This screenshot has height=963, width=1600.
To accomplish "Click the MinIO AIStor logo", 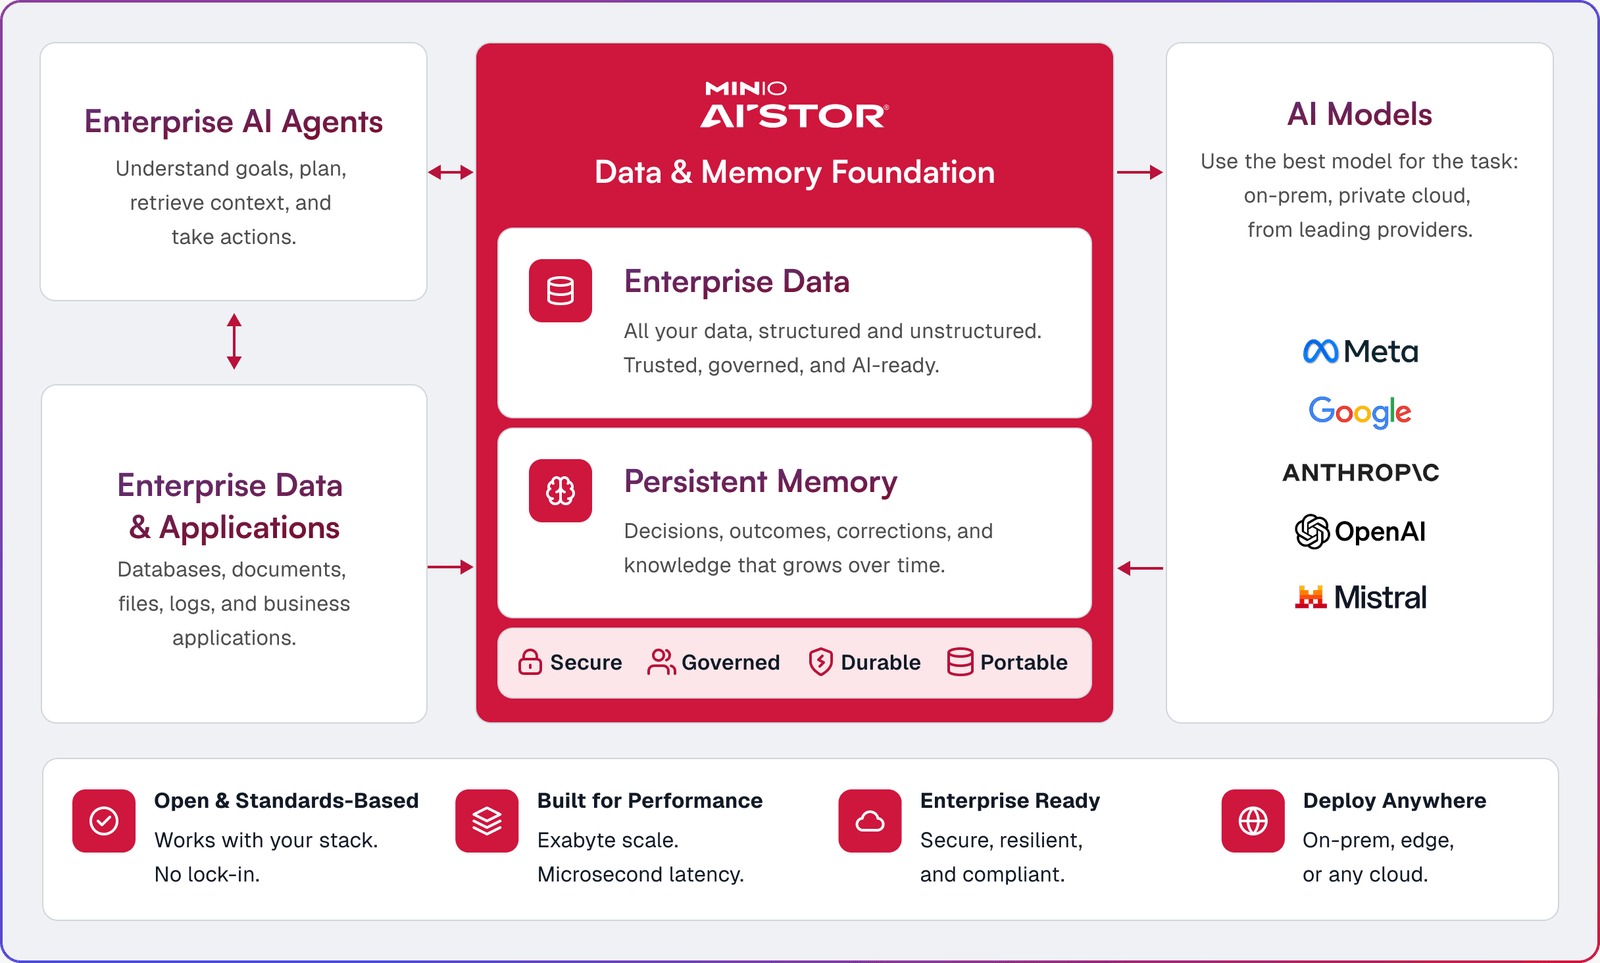I will pos(794,105).
